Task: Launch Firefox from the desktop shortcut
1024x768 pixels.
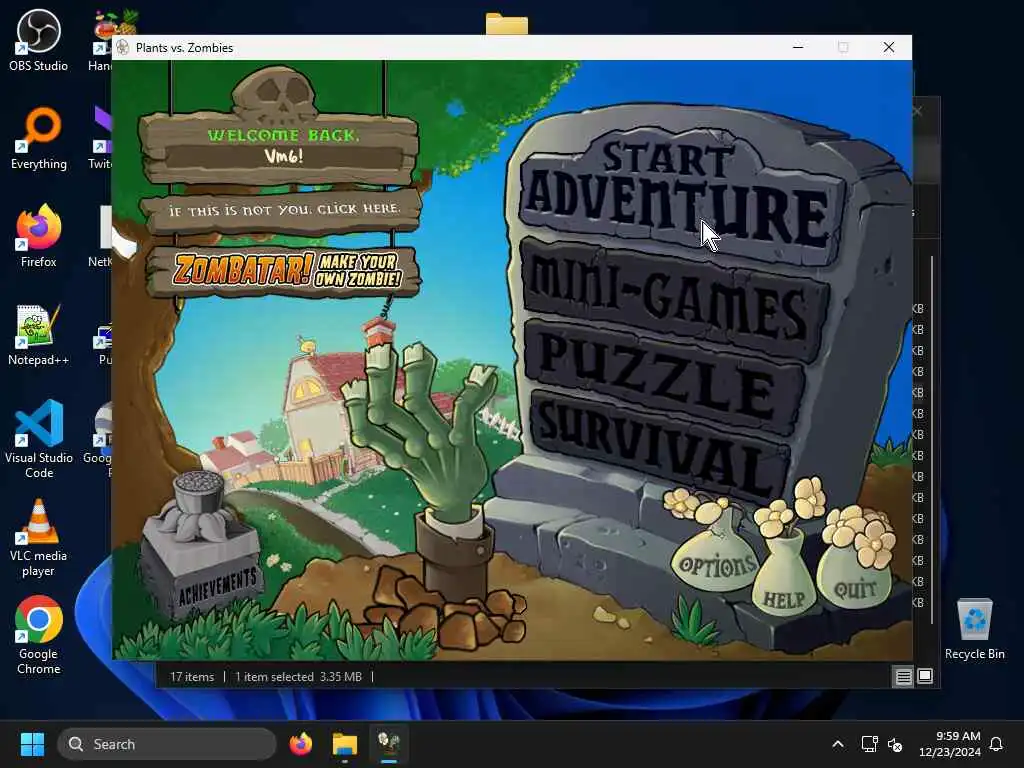Action: [39, 236]
